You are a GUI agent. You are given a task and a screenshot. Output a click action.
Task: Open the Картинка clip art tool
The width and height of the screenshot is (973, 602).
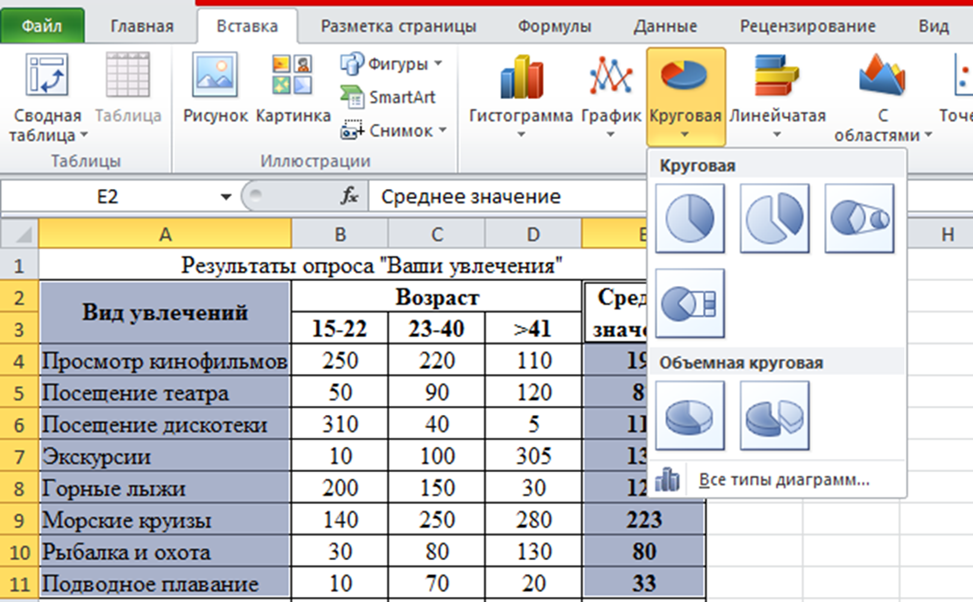(x=293, y=89)
